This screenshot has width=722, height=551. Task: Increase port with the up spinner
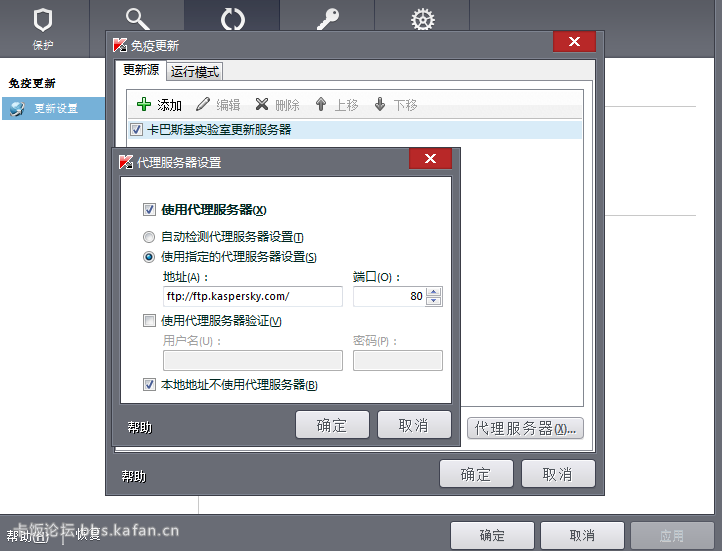[x=434, y=291]
